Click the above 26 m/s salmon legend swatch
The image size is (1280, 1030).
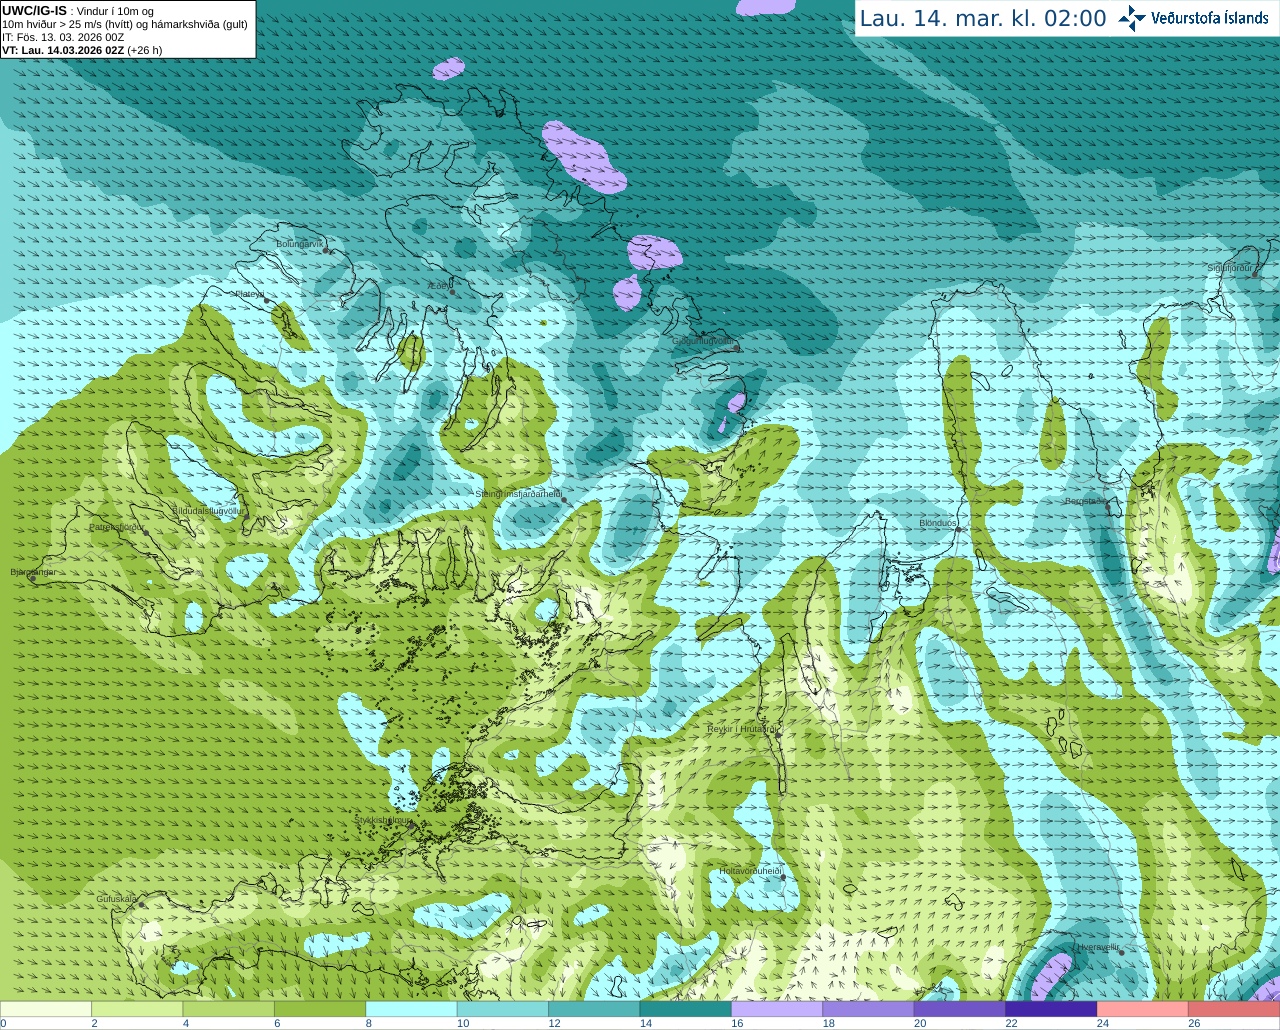tap(1235, 1009)
